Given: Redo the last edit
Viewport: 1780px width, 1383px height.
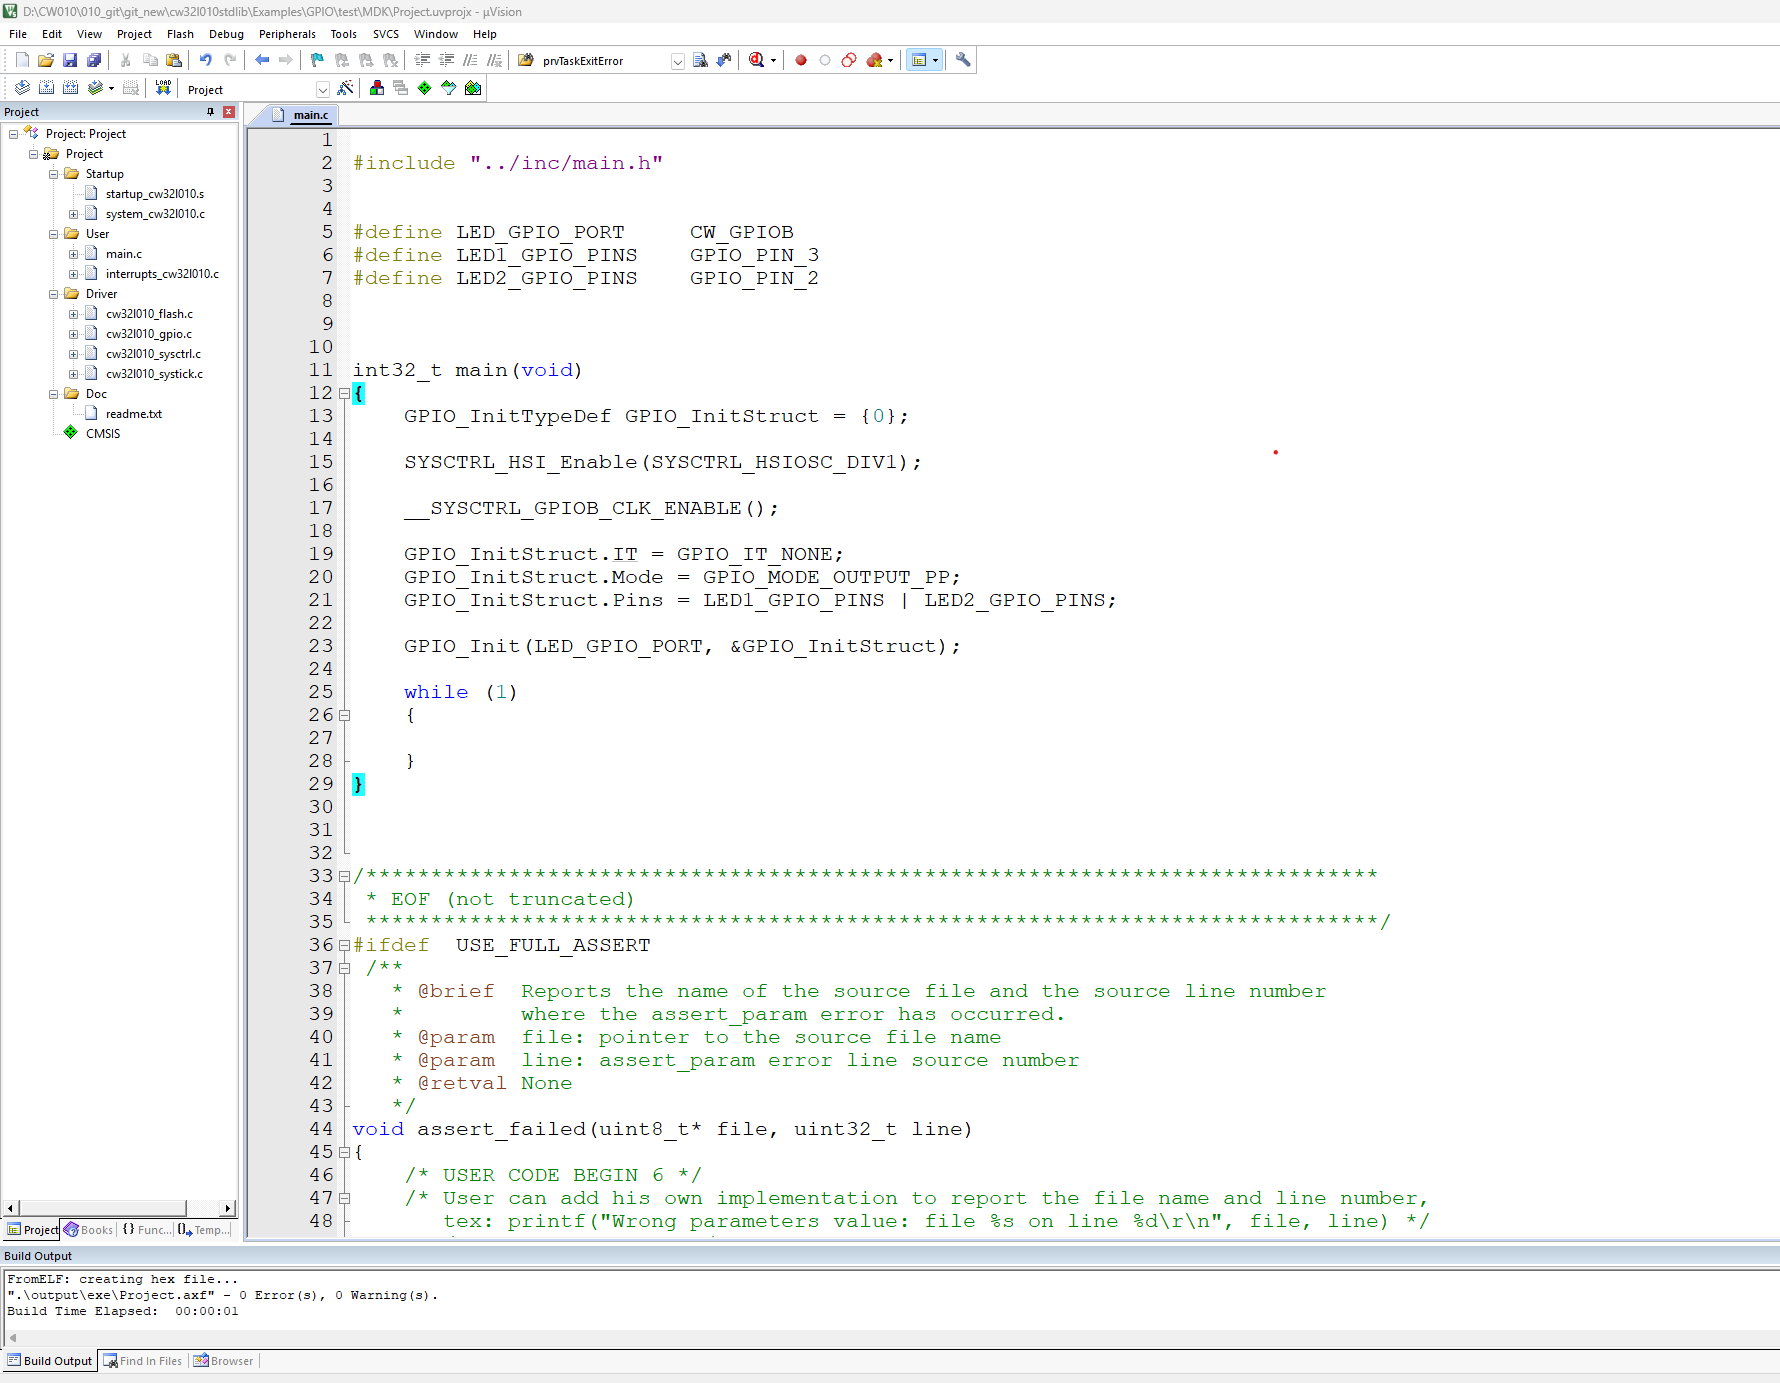Looking at the screenshot, I should (230, 60).
